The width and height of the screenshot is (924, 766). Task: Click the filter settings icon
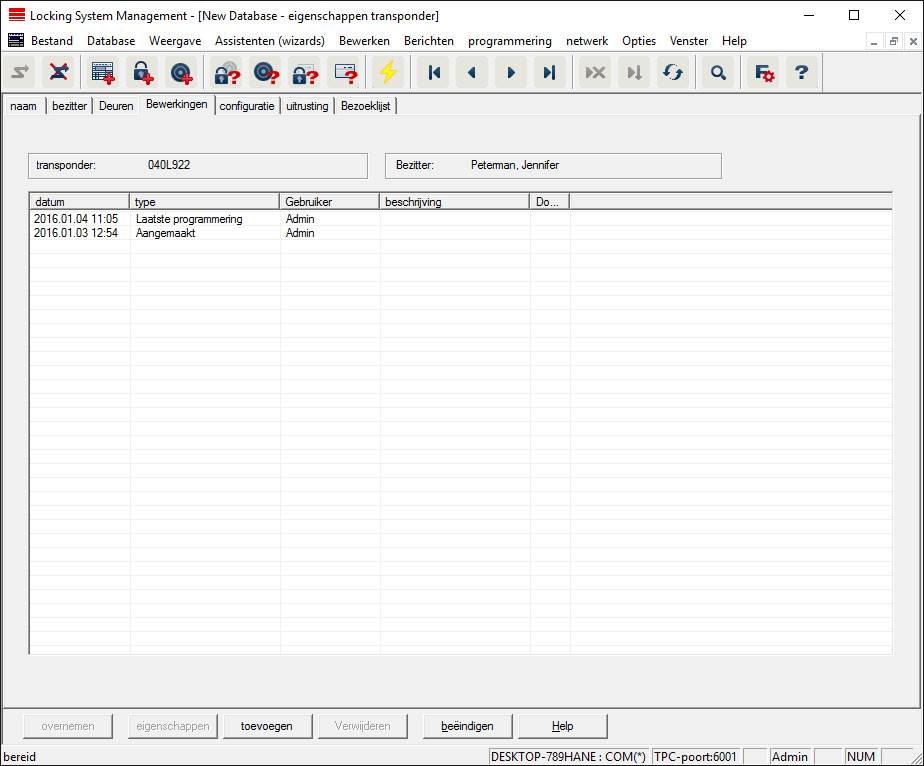coord(764,73)
